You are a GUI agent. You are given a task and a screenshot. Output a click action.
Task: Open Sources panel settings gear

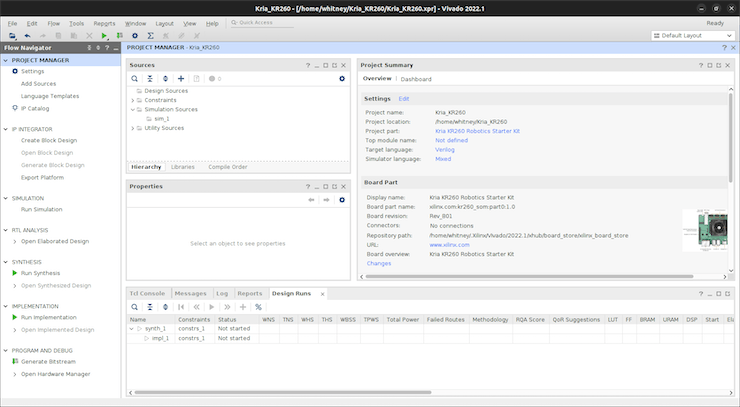coord(342,78)
